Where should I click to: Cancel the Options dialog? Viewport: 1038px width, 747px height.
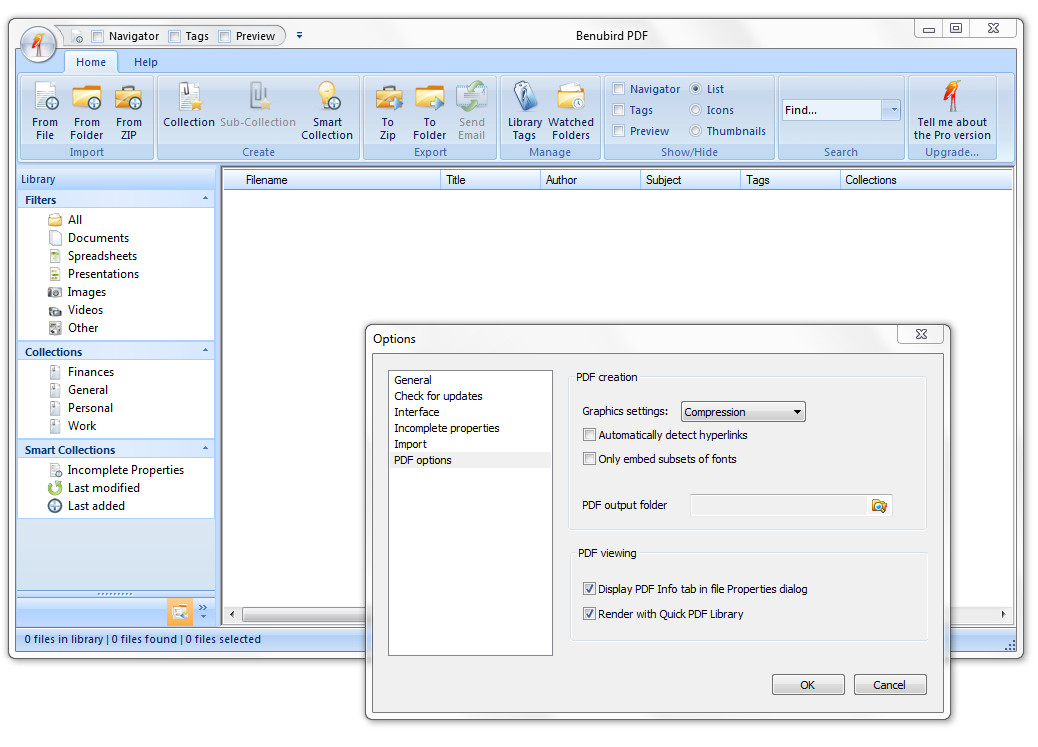pos(890,685)
